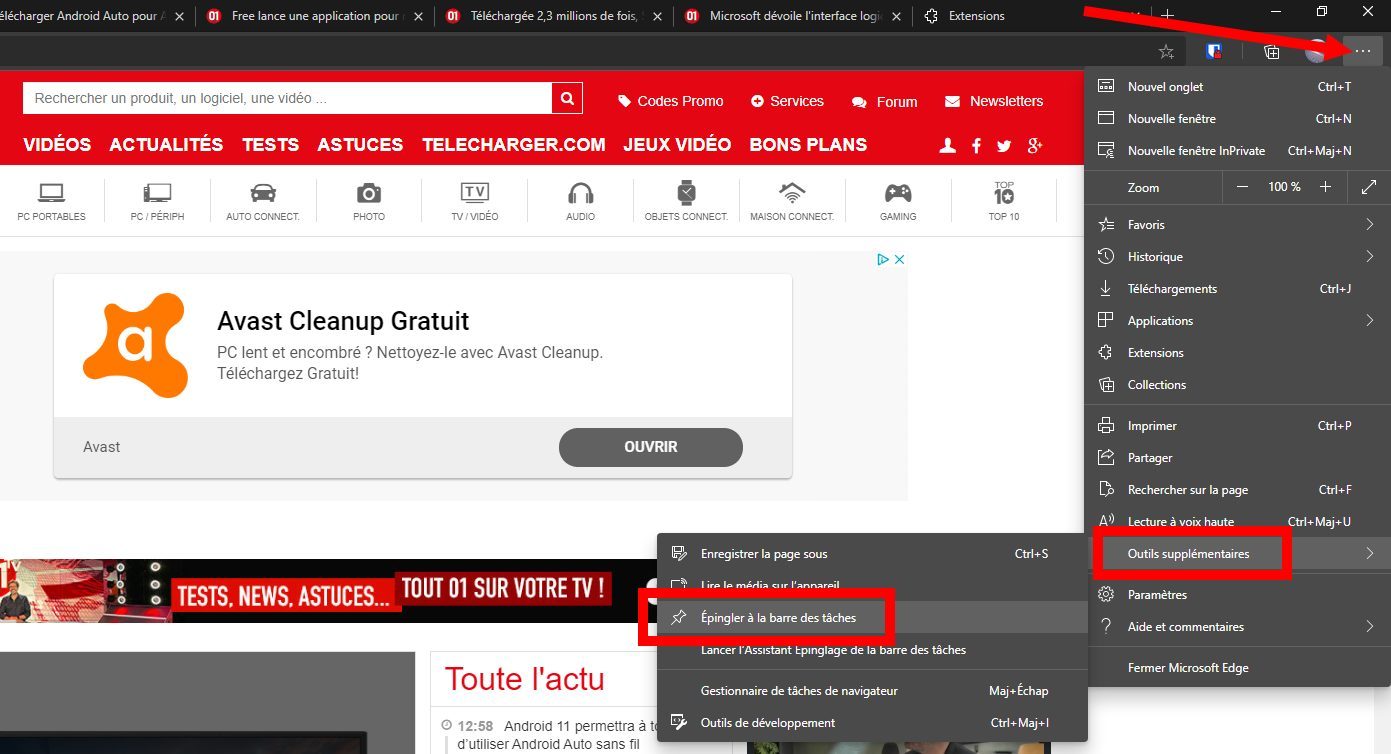This screenshot has height=754, width=1391.
Task: Click the user account icon in red header
Action: (948, 146)
